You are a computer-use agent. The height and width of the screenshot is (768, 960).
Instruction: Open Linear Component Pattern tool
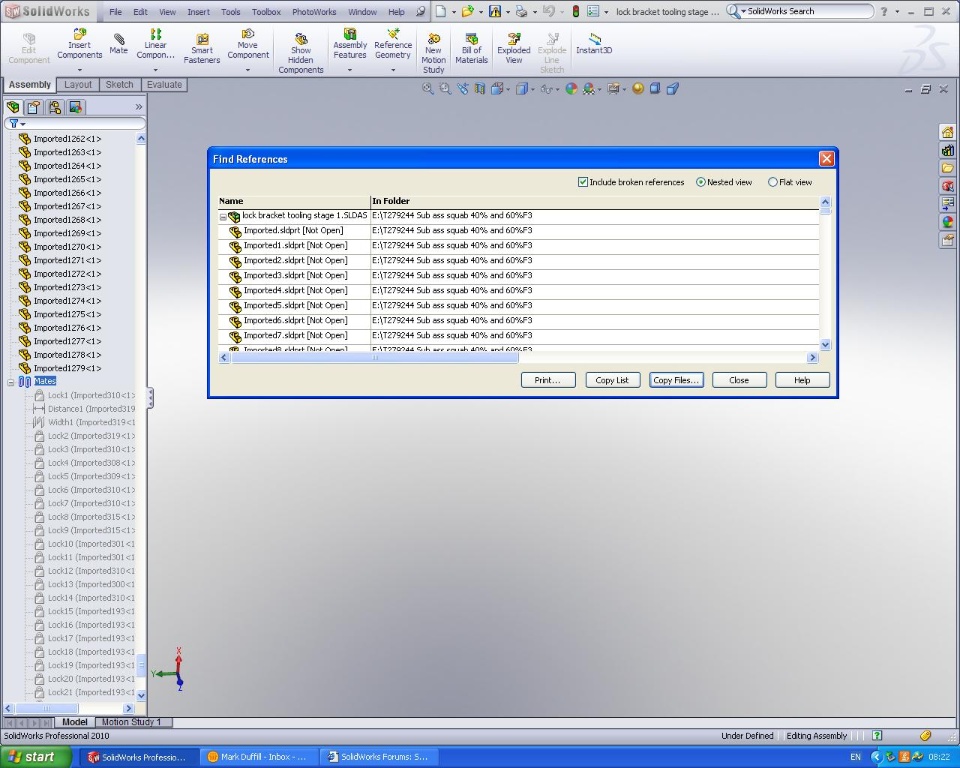(x=156, y=43)
